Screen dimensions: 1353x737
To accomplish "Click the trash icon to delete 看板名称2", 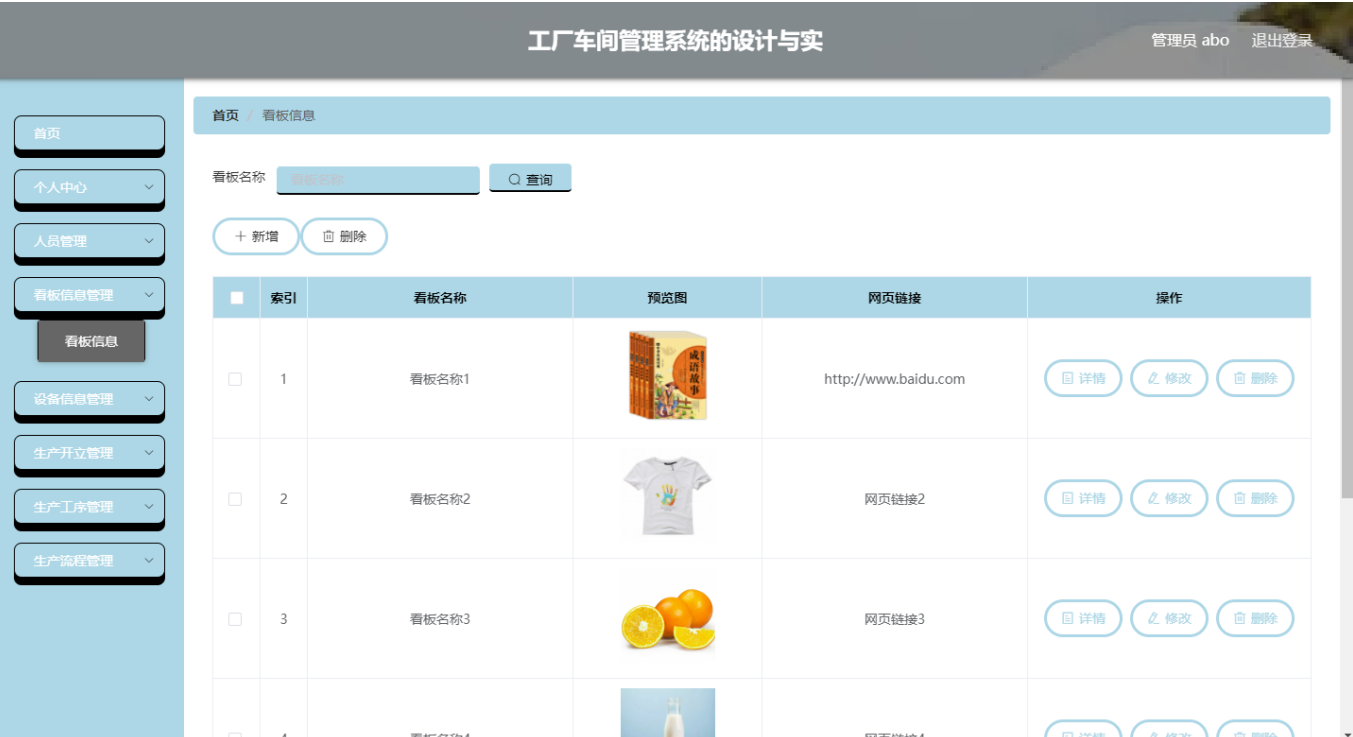I will click(x=1240, y=497).
